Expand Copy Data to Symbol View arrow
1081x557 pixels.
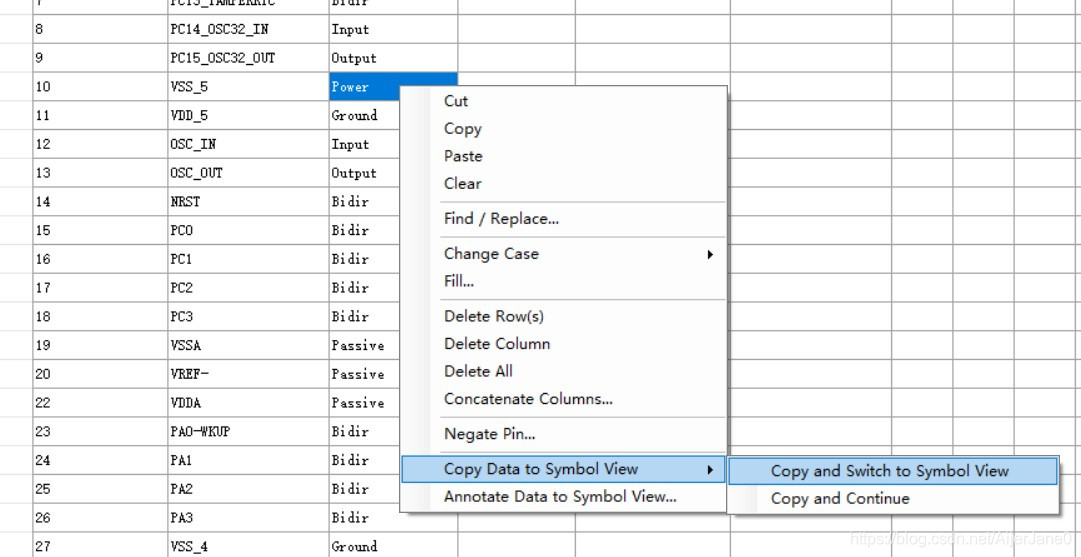coord(710,469)
